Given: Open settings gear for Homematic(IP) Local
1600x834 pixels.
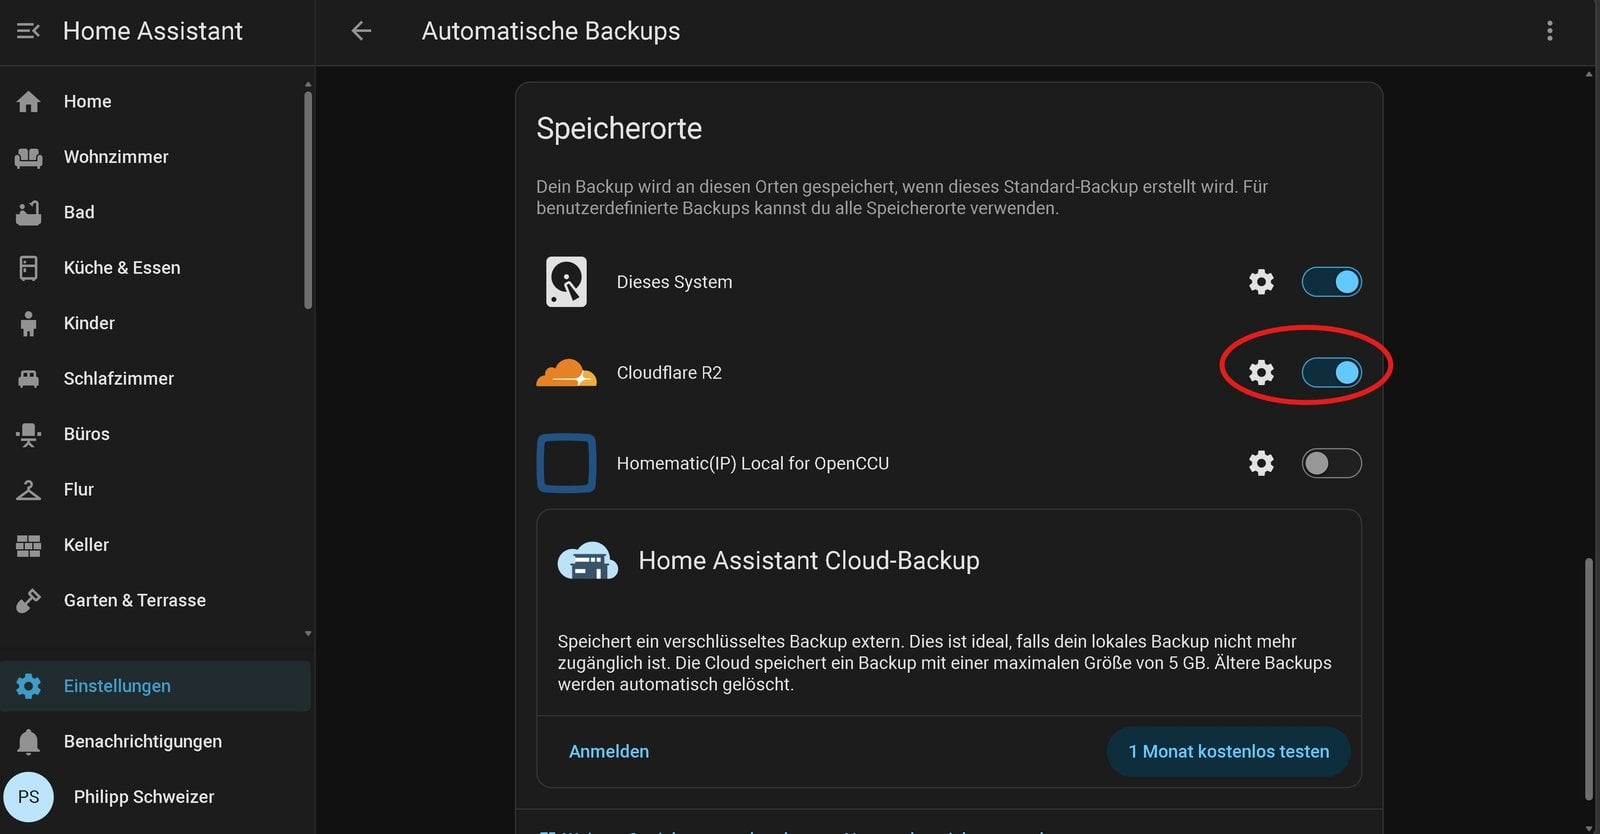Looking at the screenshot, I should 1261,463.
